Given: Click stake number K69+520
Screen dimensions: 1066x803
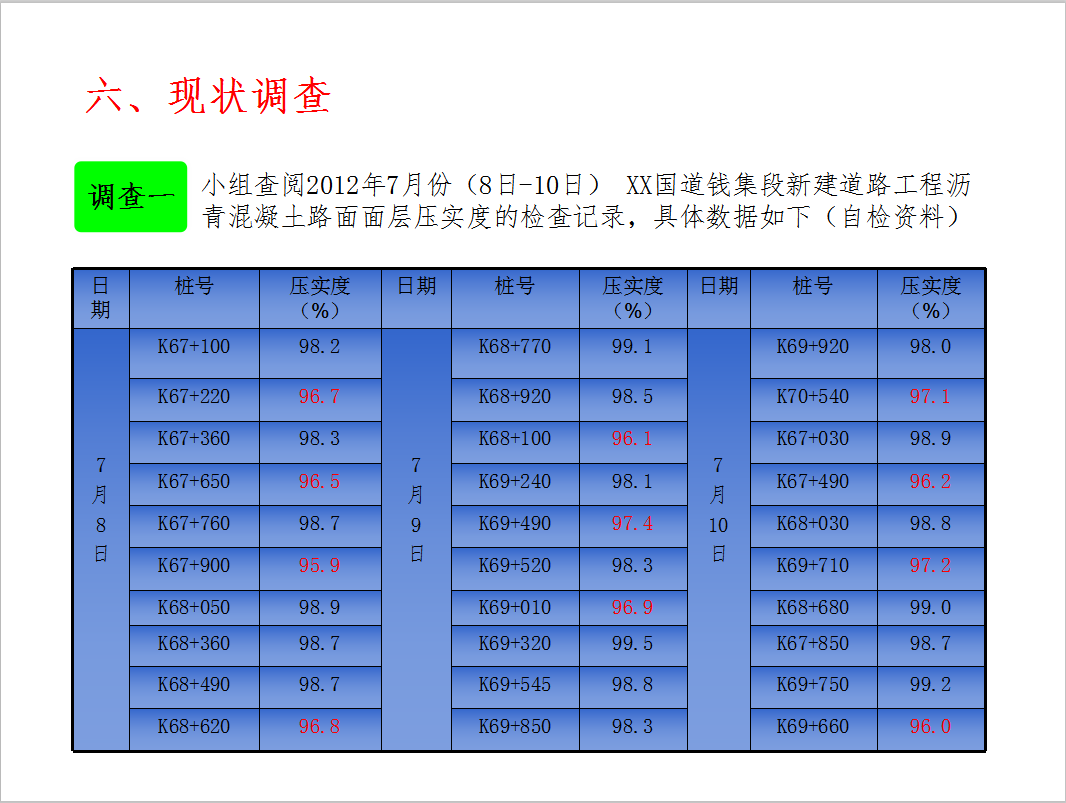Looking at the screenshot, I should (515, 566).
